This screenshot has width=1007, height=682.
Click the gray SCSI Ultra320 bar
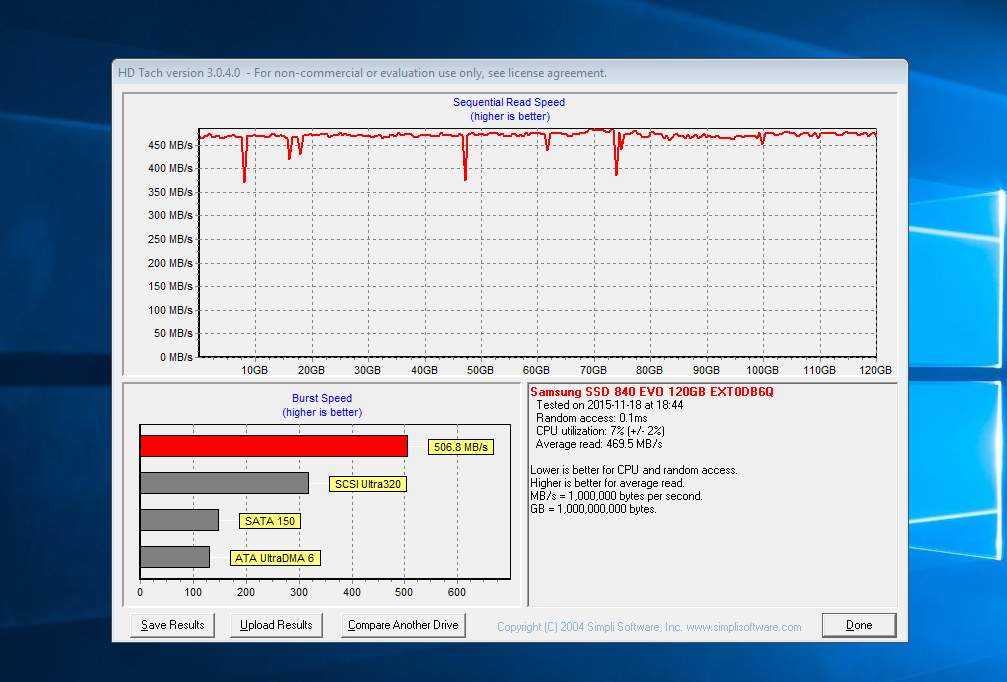[225, 483]
